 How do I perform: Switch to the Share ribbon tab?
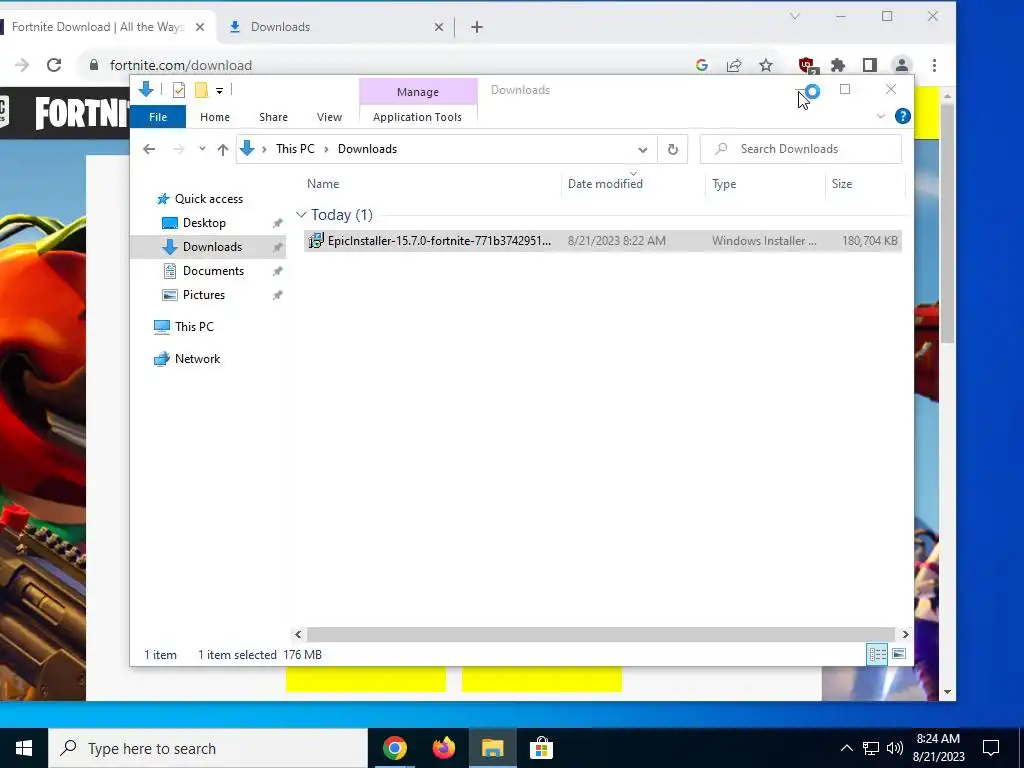(273, 117)
